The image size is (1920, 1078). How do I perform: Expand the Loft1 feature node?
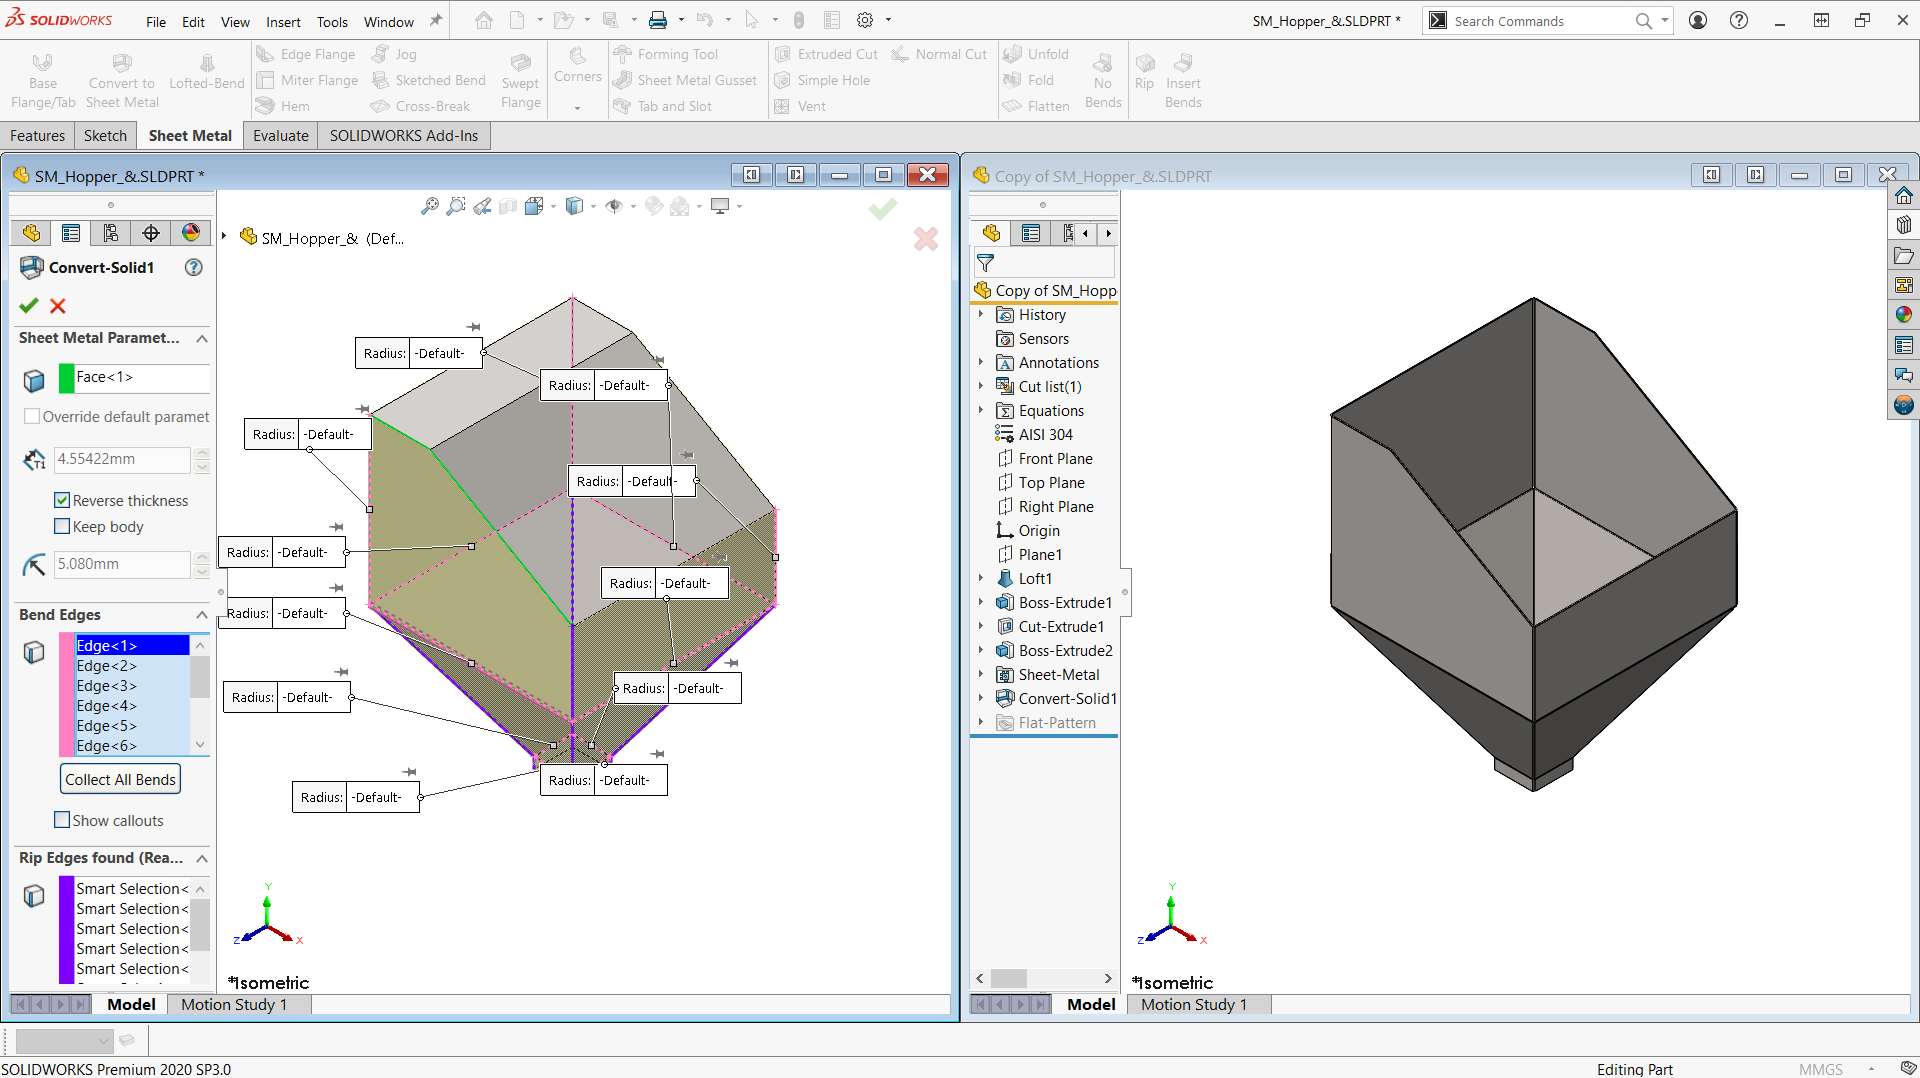pyautogui.click(x=981, y=578)
